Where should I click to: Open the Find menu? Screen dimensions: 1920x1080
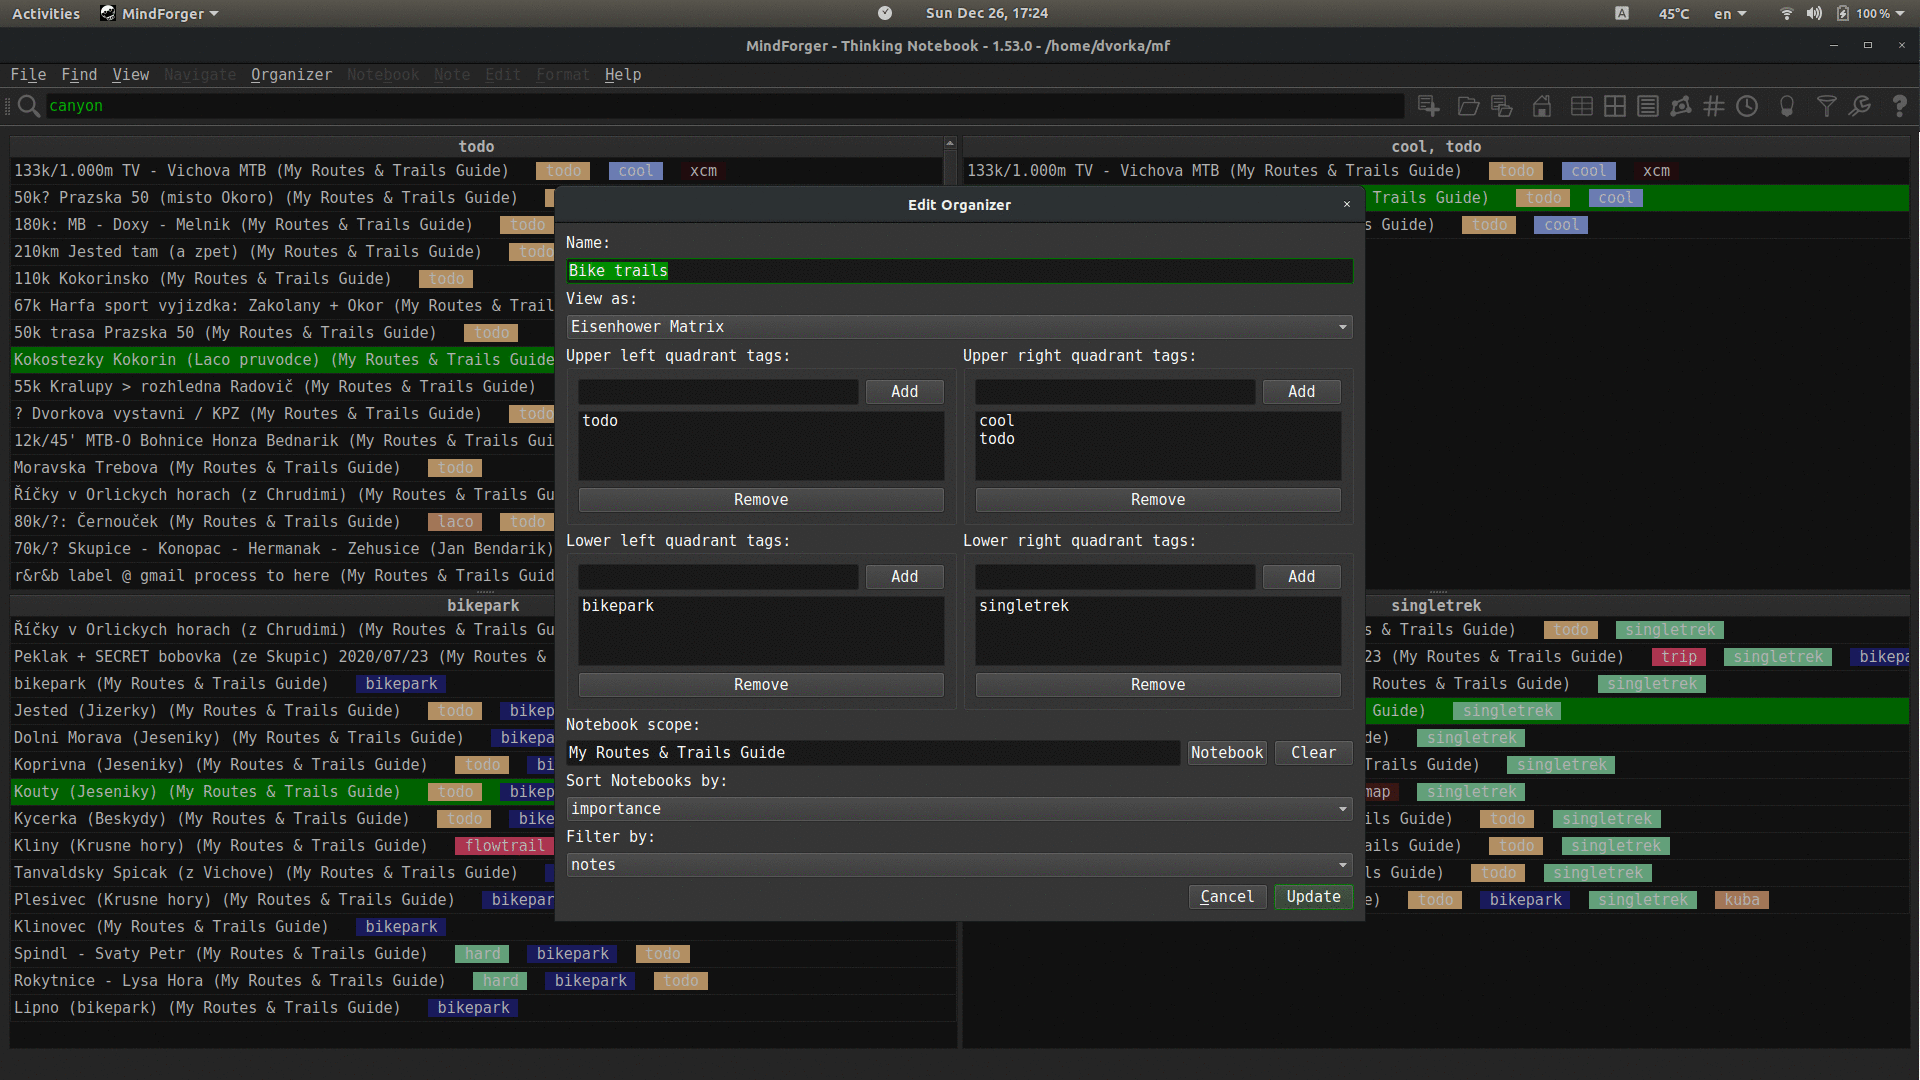coord(79,75)
